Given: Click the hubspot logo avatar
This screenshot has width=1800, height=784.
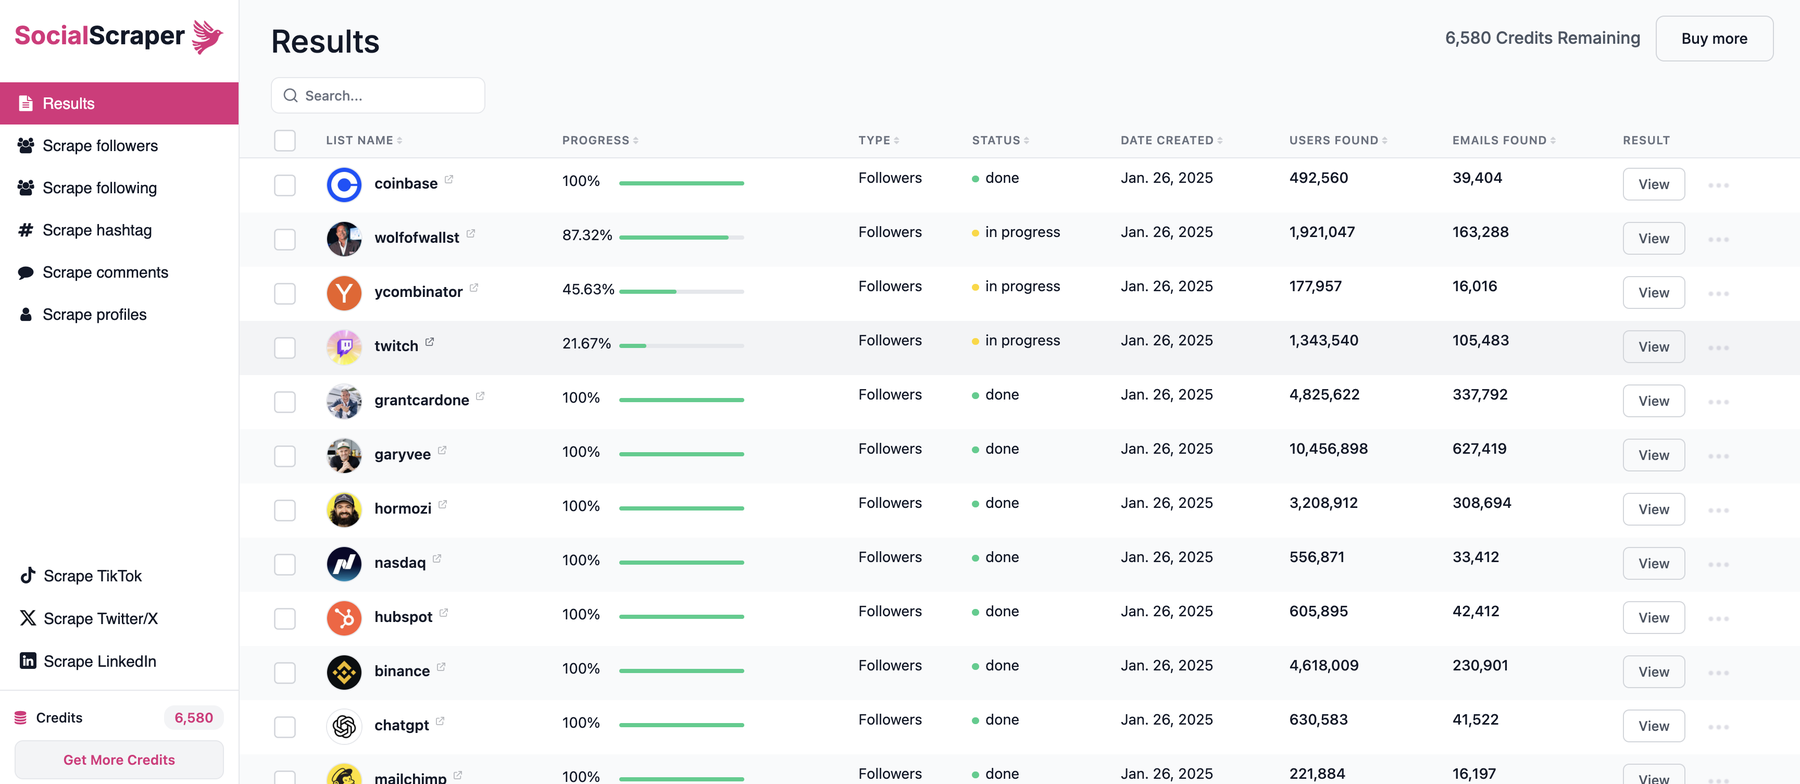Looking at the screenshot, I should 344,618.
